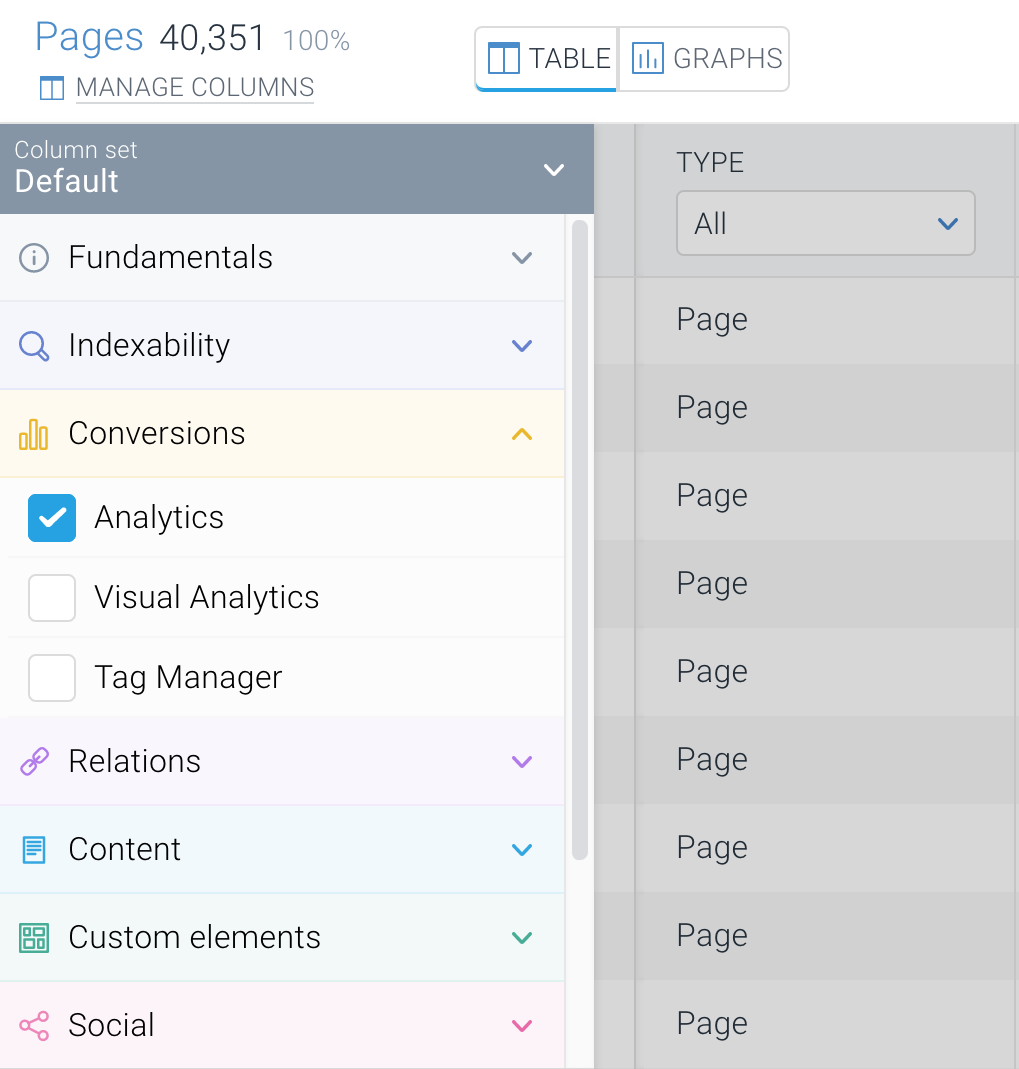Click the Fundamentals info icon
The width and height of the screenshot is (1019, 1069).
(33, 258)
